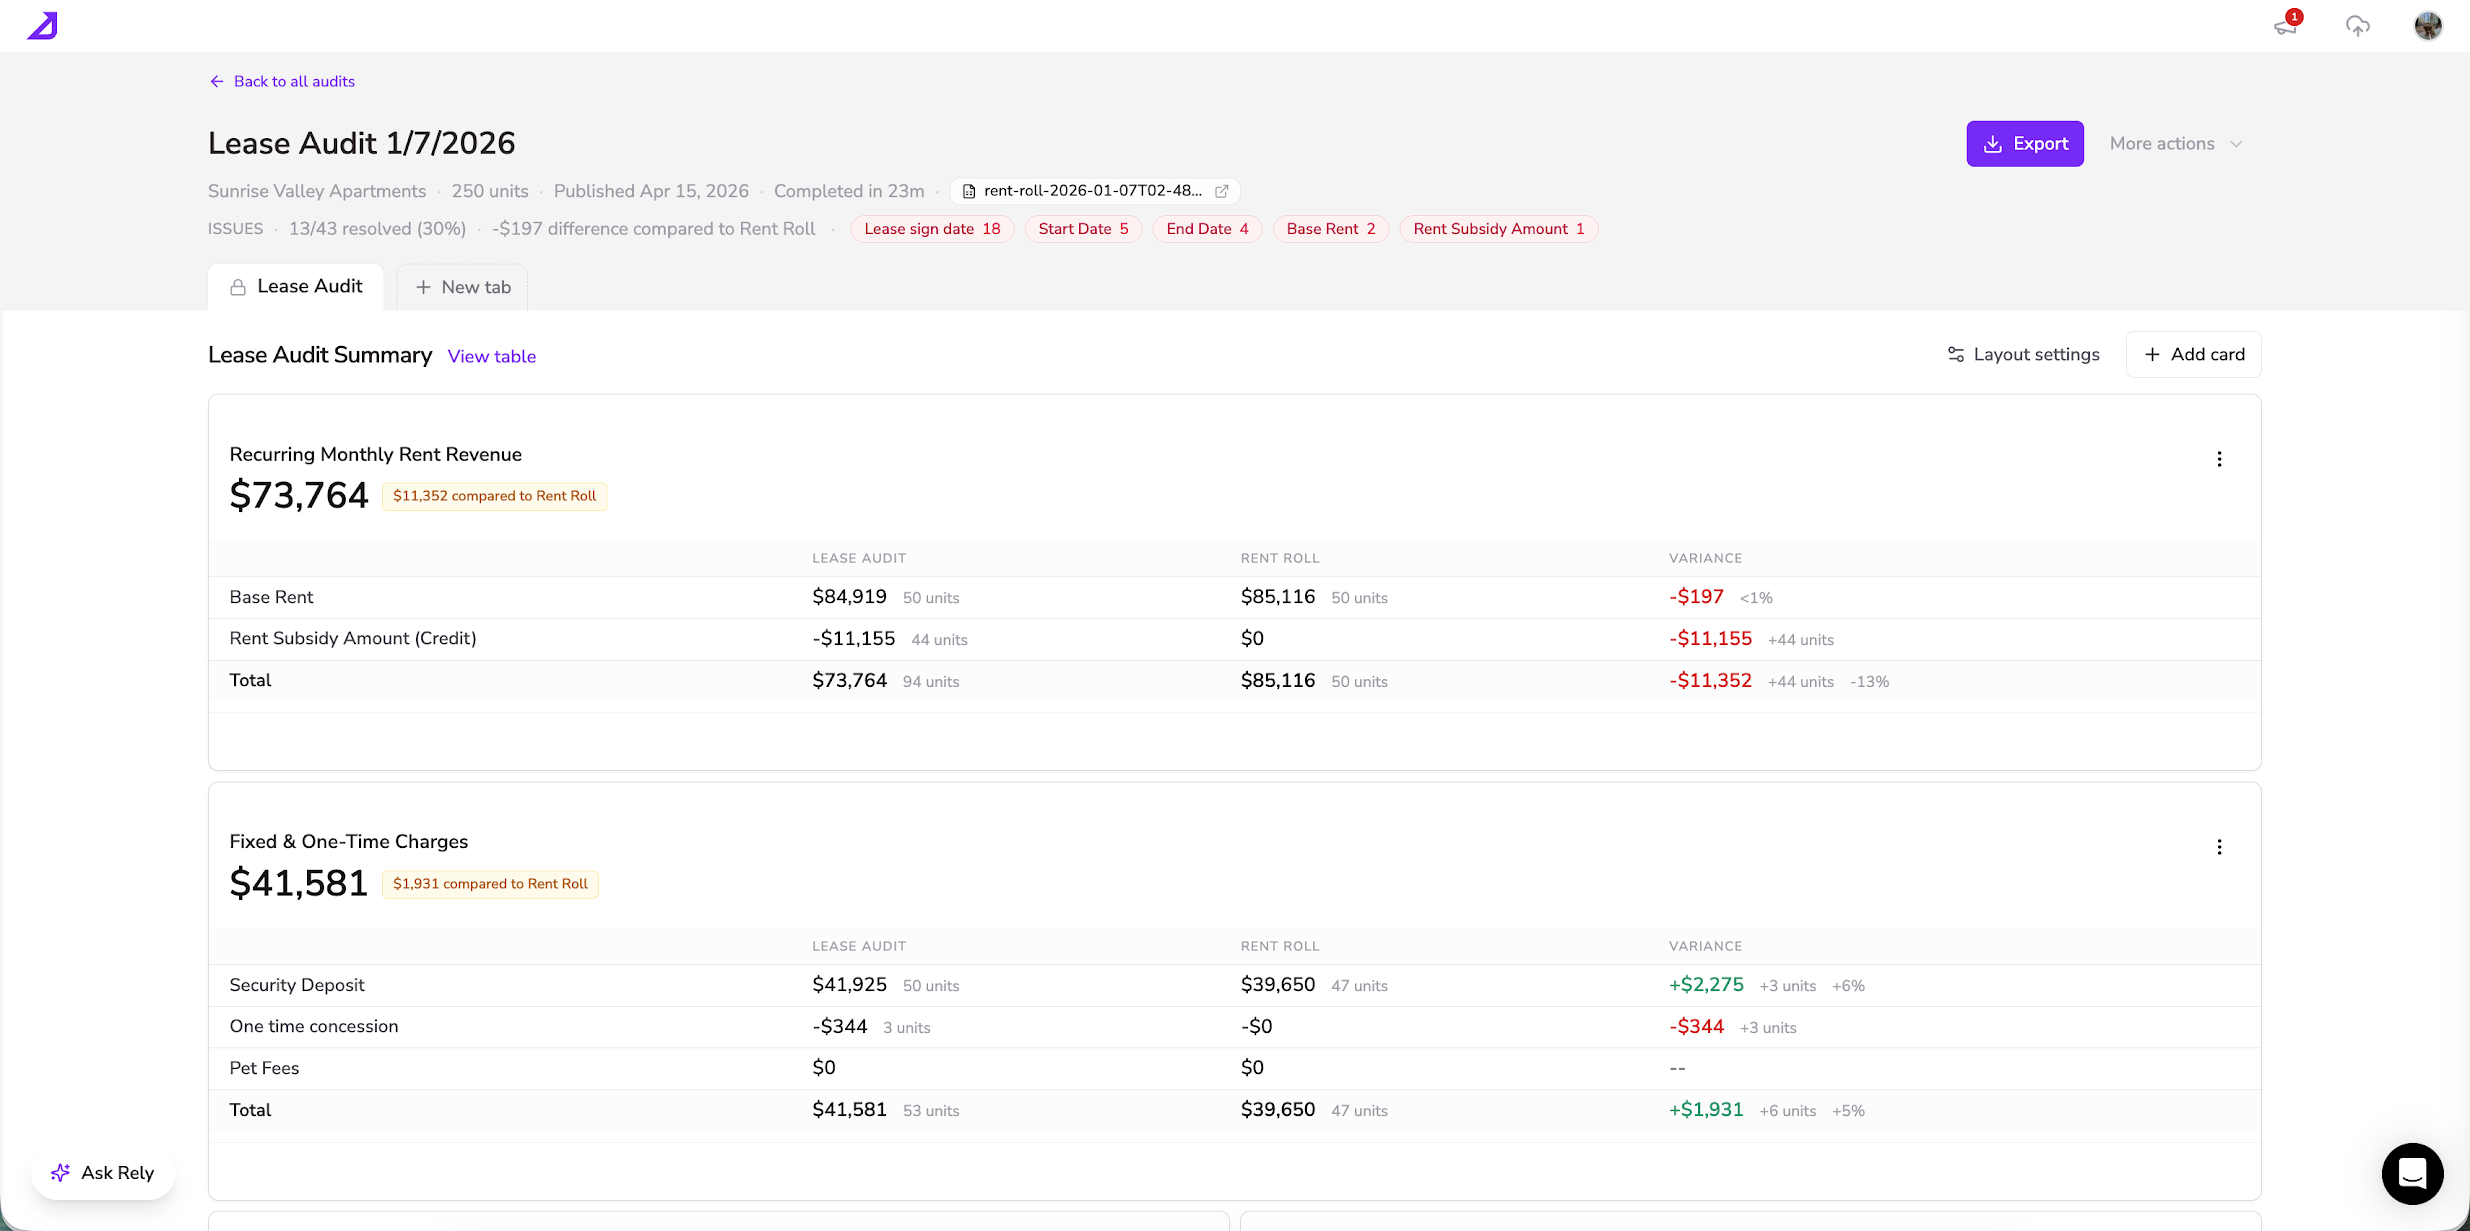Click the Start Date issues tag
This screenshot has height=1231, width=2470.
(x=1083, y=229)
